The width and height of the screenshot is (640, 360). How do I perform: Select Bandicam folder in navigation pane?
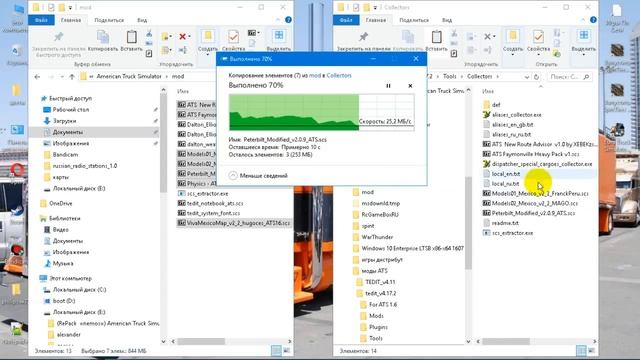click(x=65, y=155)
